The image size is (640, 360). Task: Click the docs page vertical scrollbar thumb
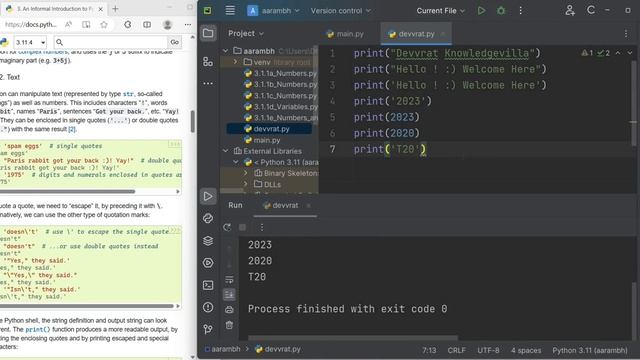click(x=193, y=122)
